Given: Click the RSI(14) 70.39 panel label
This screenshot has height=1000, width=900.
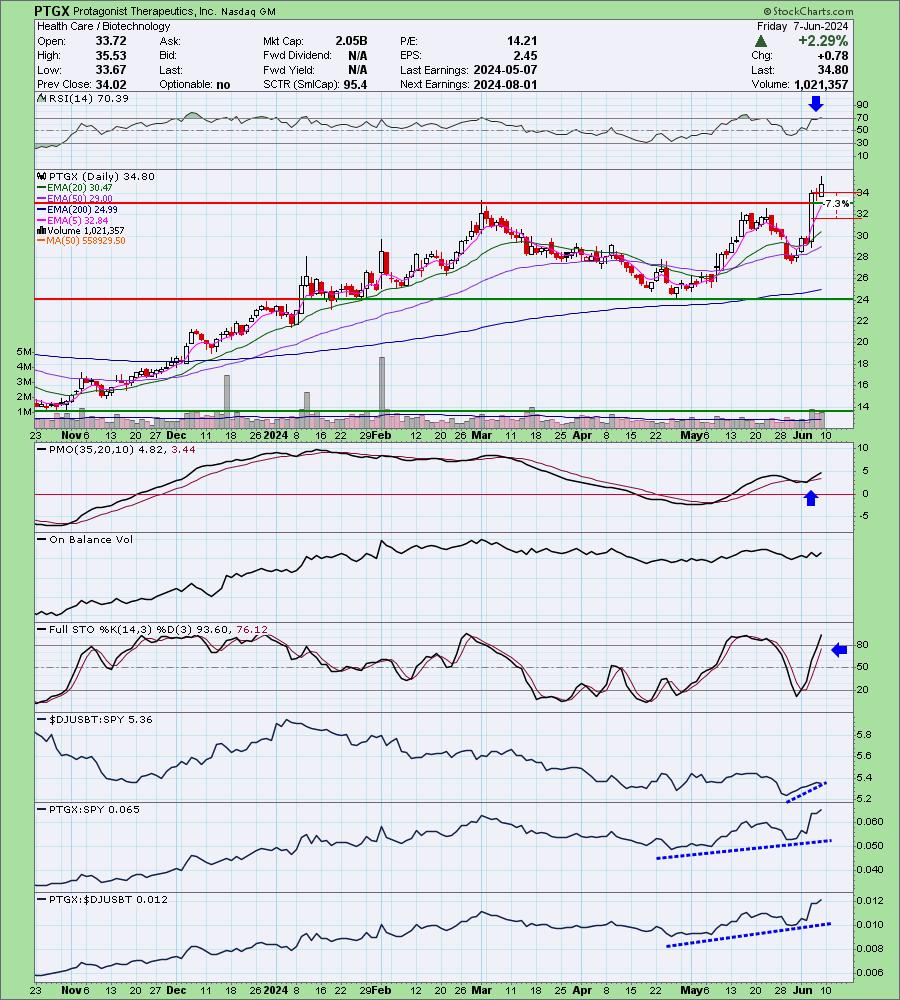Looking at the screenshot, I should tap(89, 98).
